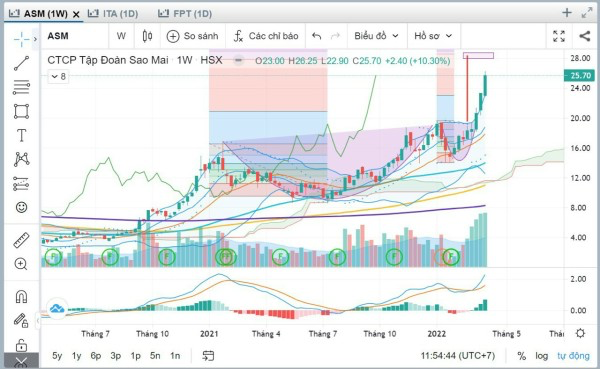Set the 1n time range

click(175, 356)
